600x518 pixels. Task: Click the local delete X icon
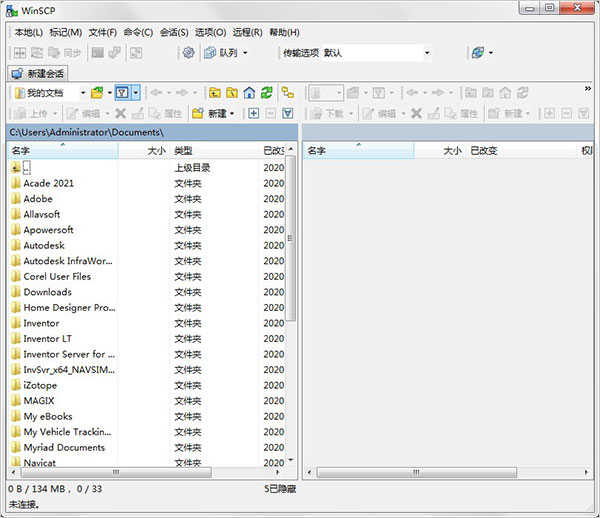point(121,113)
